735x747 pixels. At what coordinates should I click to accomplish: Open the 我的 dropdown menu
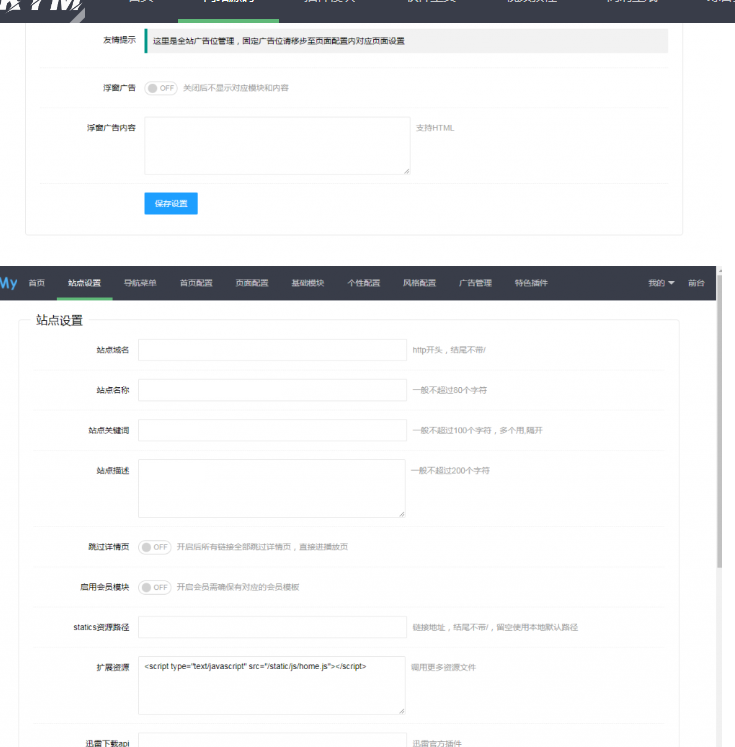661,283
